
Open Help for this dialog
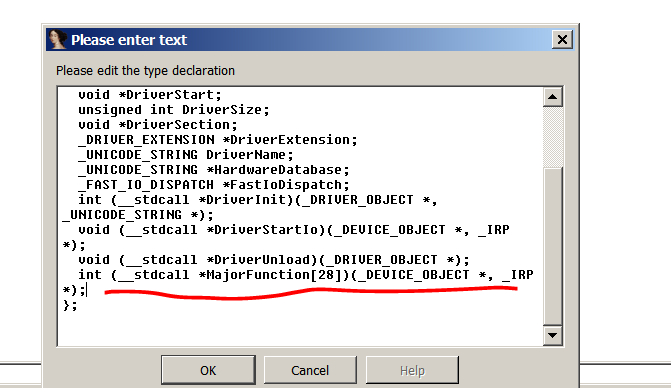pos(412,370)
